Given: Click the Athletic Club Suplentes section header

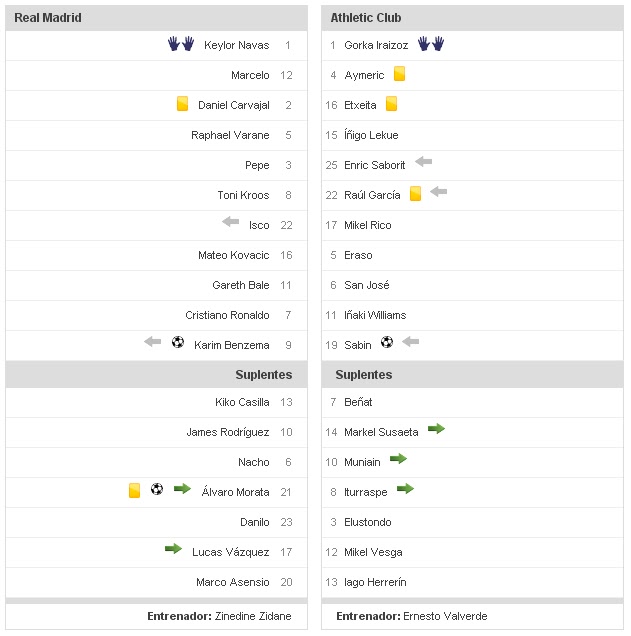Looking at the screenshot, I should (364, 375).
